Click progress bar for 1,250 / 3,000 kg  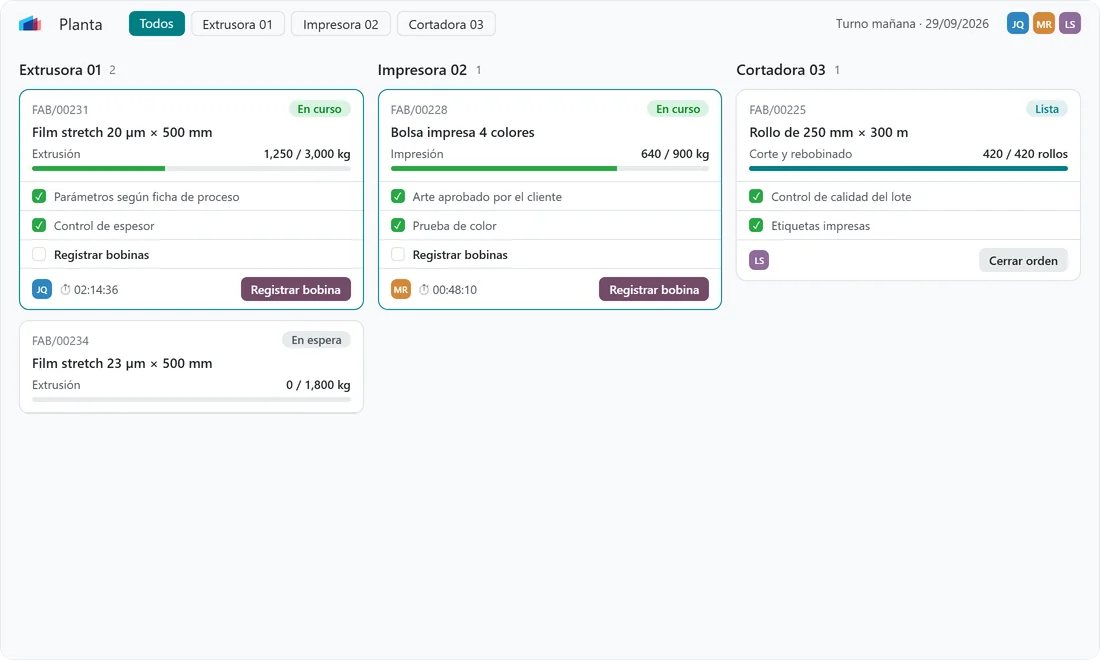click(191, 168)
